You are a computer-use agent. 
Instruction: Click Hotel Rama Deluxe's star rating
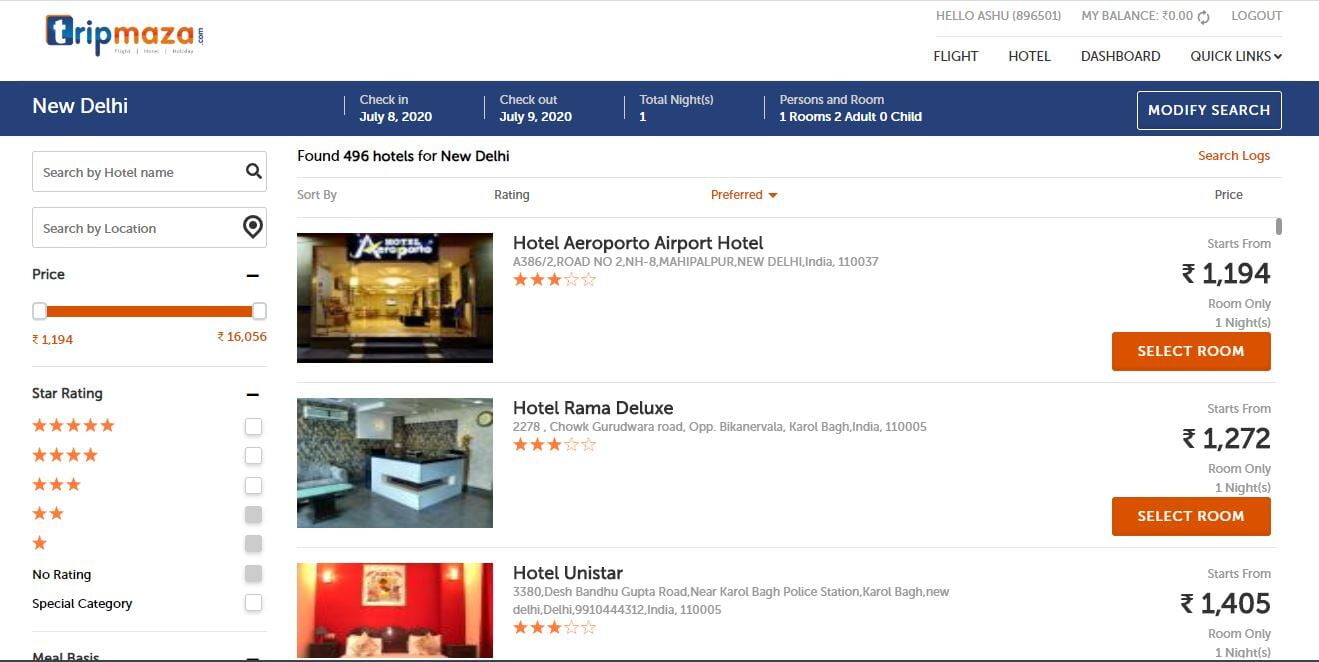pos(554,445)
